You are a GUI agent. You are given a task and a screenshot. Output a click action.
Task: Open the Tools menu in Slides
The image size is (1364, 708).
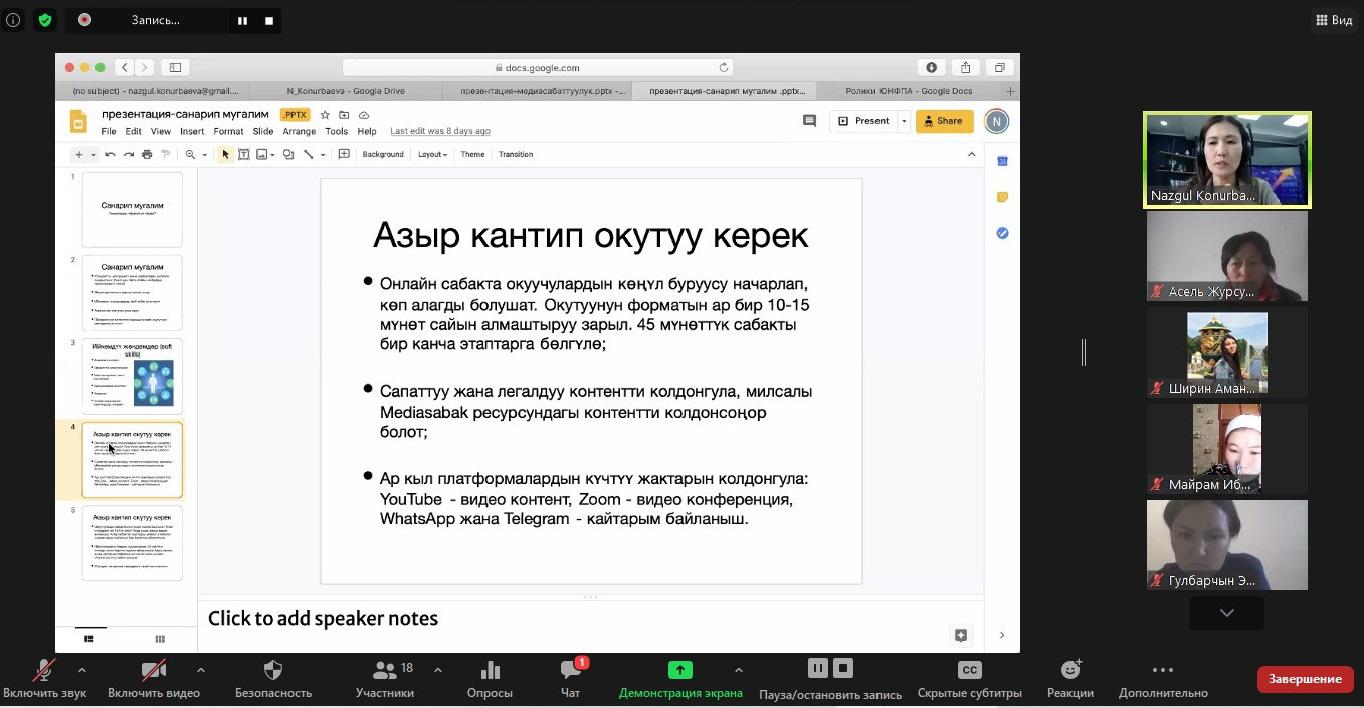(337, 131)
